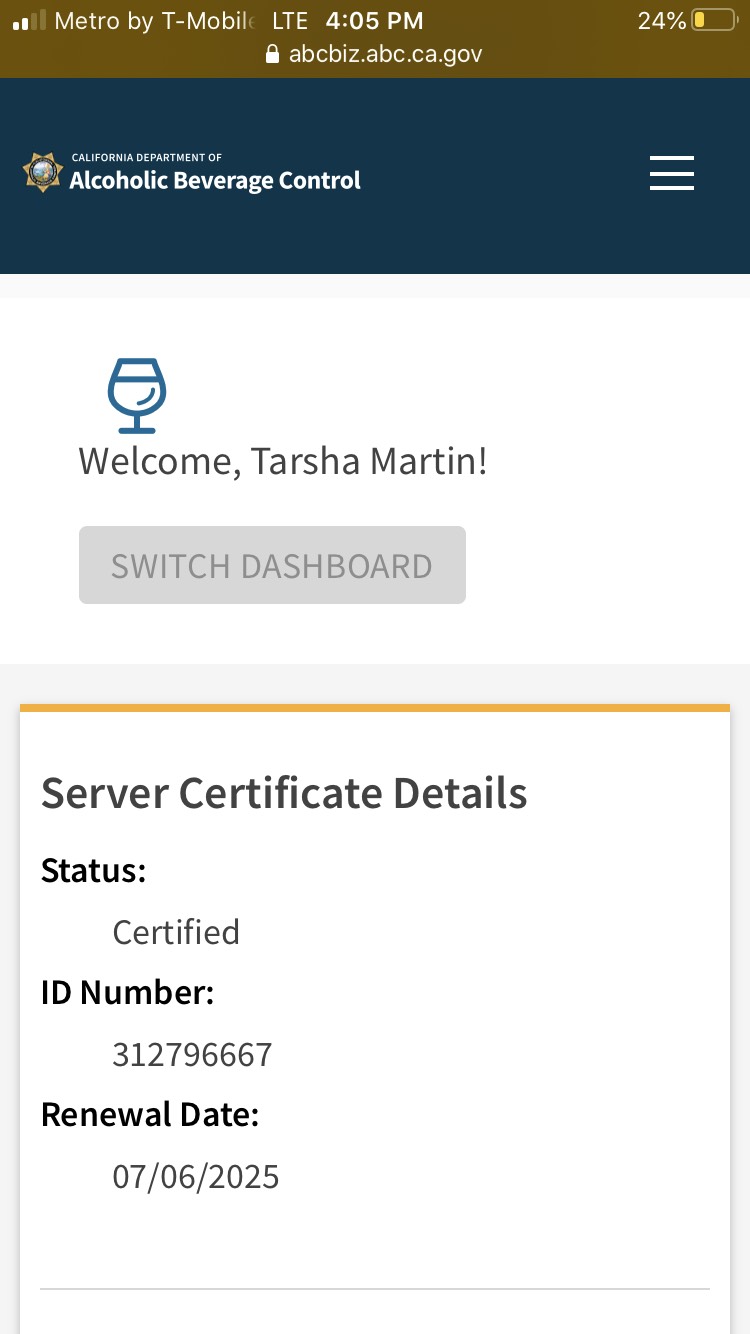Tap the wine glass dashboard icon
The width and height of the screenshot is (750, 1334).
pos(137,395)
